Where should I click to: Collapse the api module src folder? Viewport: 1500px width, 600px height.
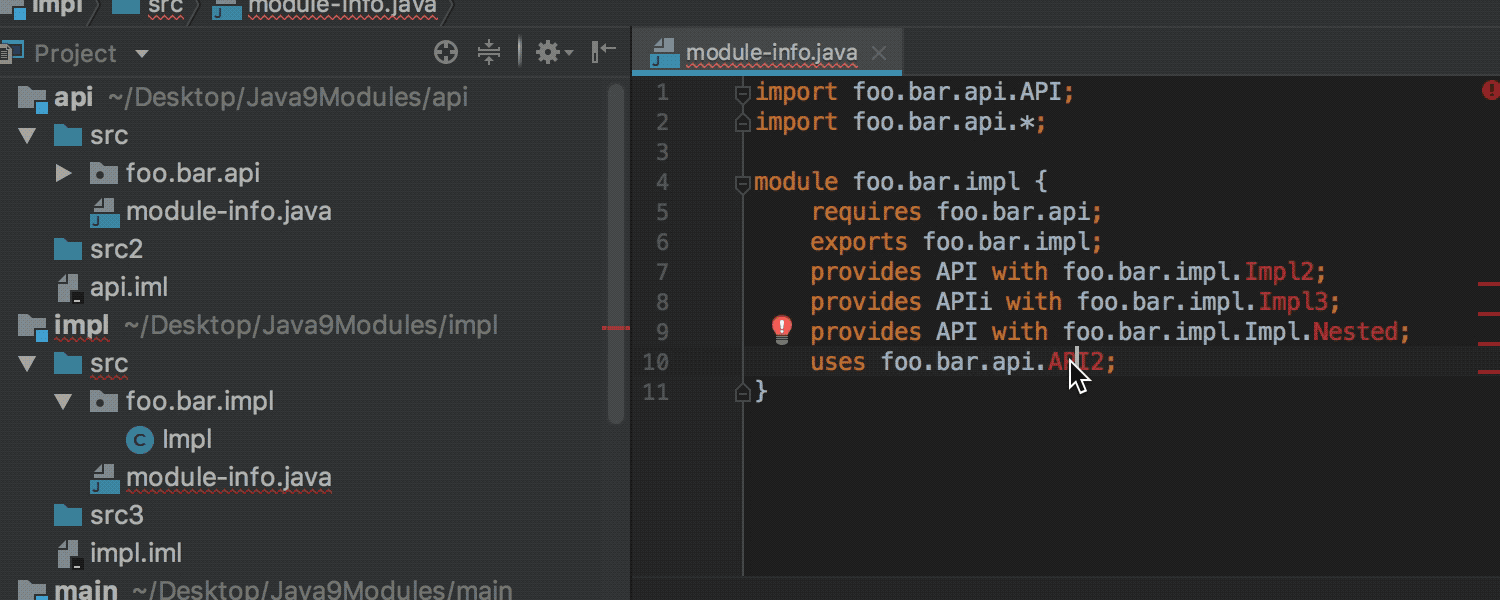click(27, 135)
